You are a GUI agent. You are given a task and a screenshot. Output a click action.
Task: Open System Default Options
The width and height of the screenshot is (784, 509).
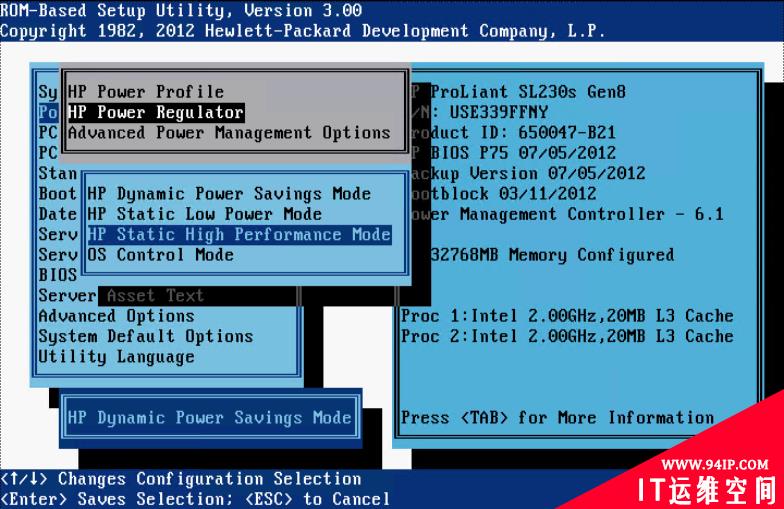tap(146, 336)
